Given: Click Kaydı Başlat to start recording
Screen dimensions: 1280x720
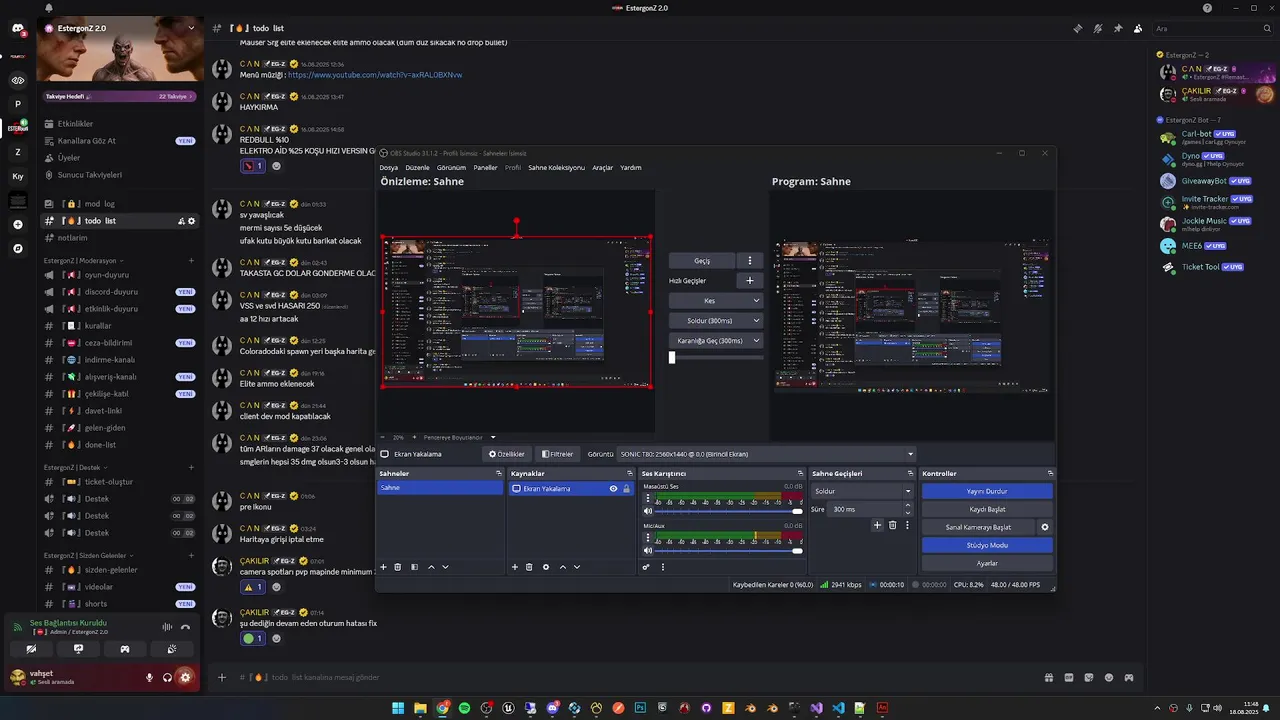Looking at the screenshot, I should tap(987, 509).
